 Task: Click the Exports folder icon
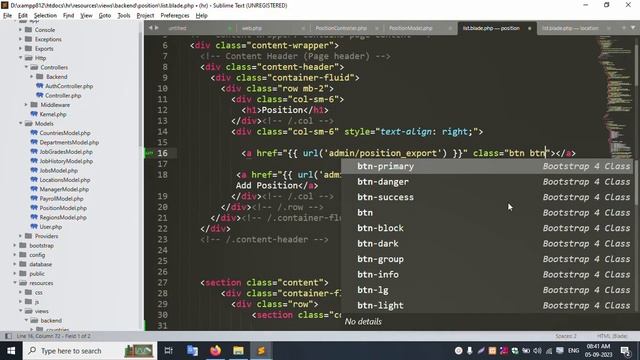[x=28, y=49]
